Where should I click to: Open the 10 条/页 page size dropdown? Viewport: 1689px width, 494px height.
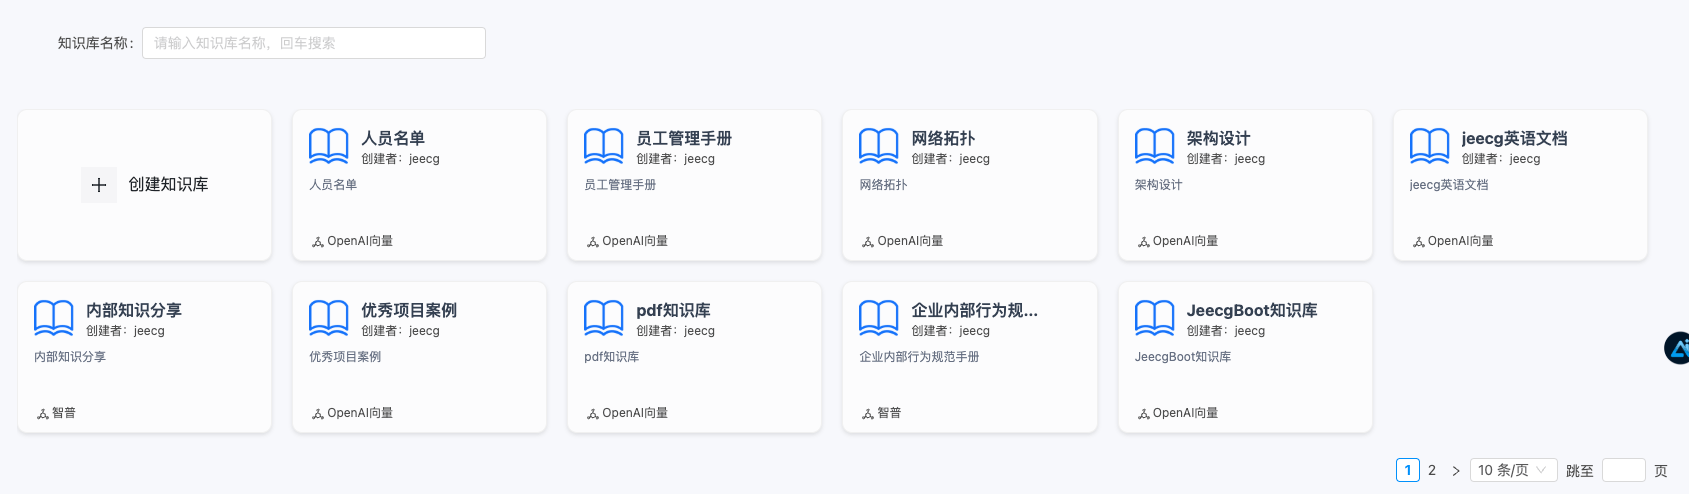tap(1513, 470)
